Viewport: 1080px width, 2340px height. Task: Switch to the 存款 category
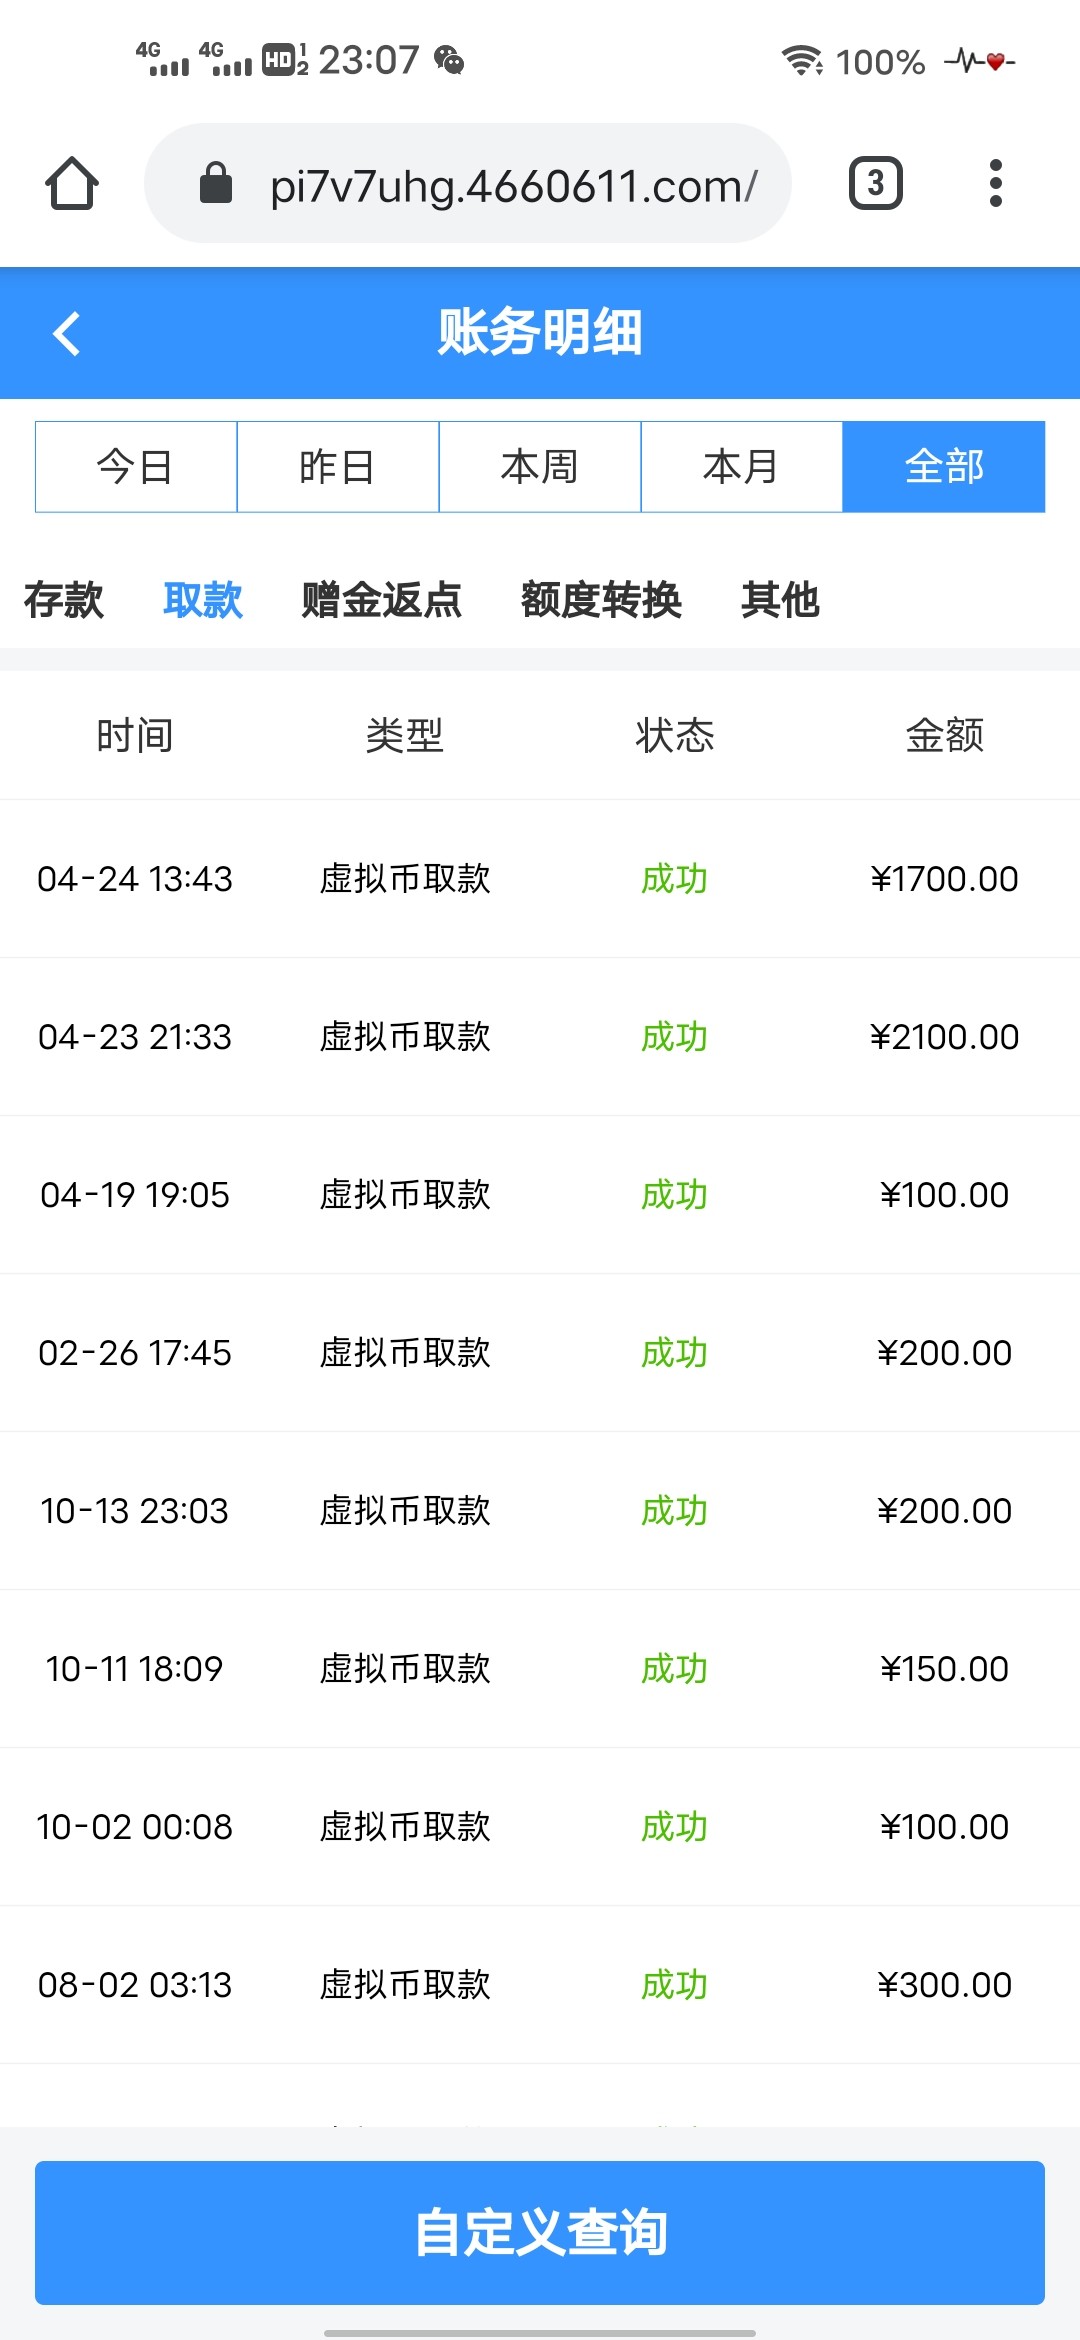(x=64, y=600)
